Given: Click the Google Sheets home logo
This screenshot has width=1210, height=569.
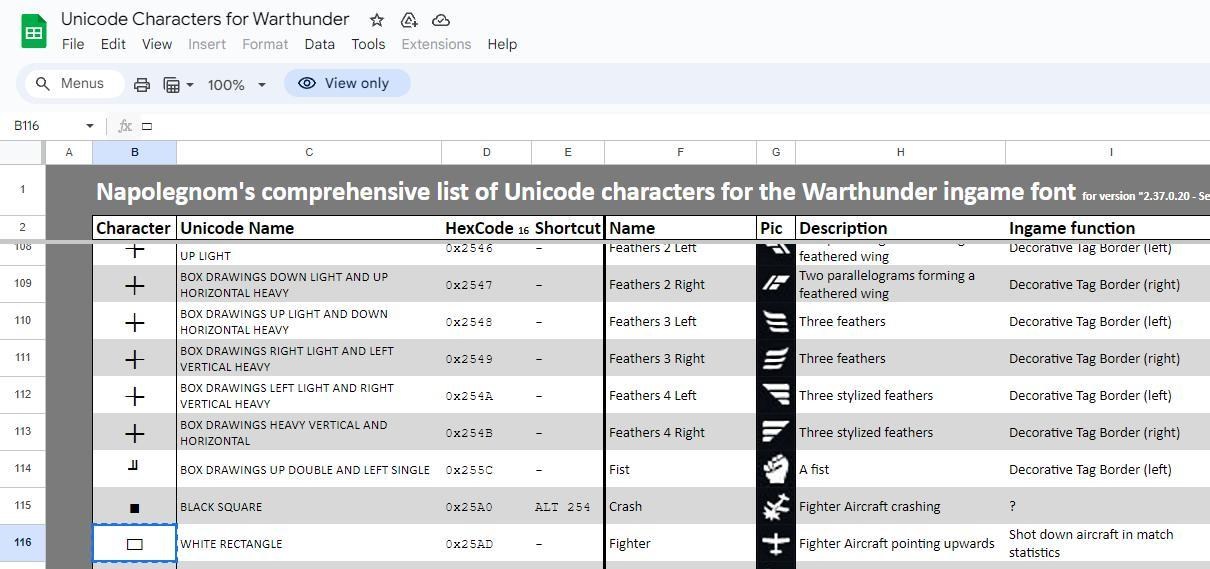Looking at the screenshot, I should point(34,31).
